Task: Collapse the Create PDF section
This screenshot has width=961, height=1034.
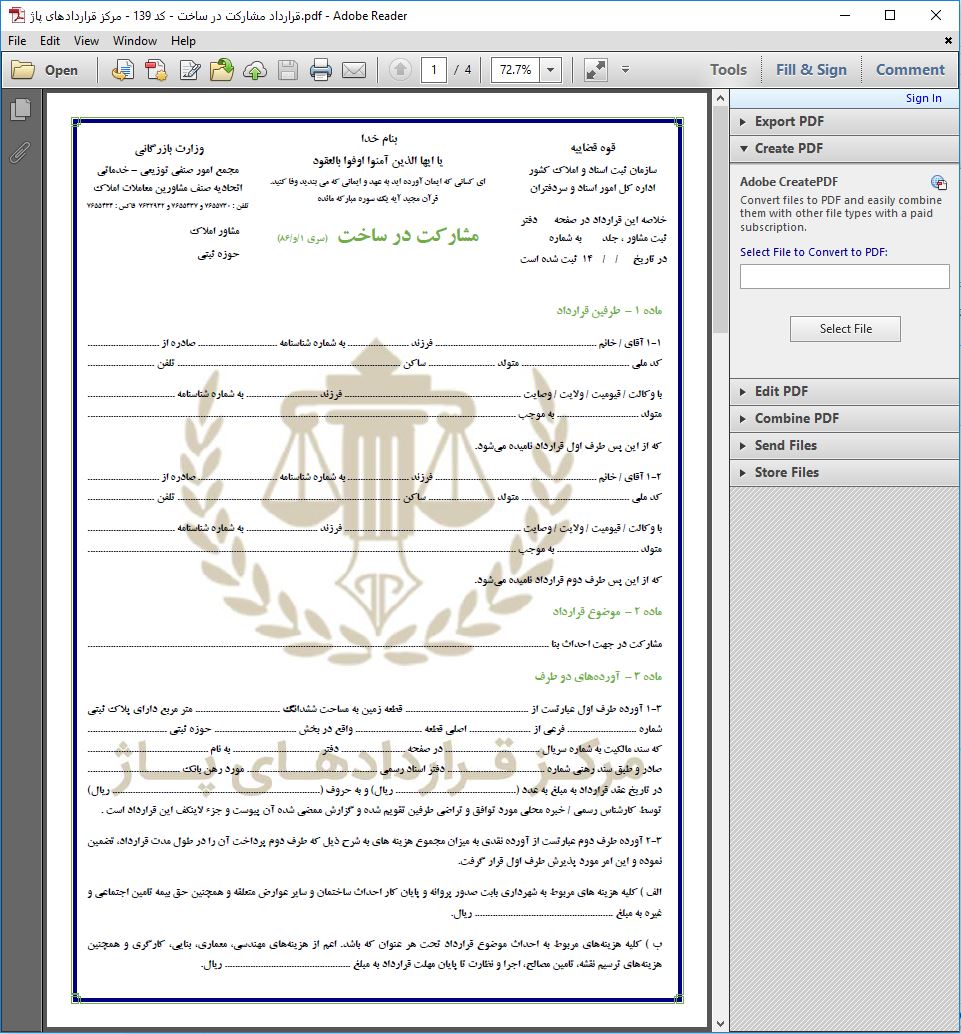Action: [x=788, y=148]
